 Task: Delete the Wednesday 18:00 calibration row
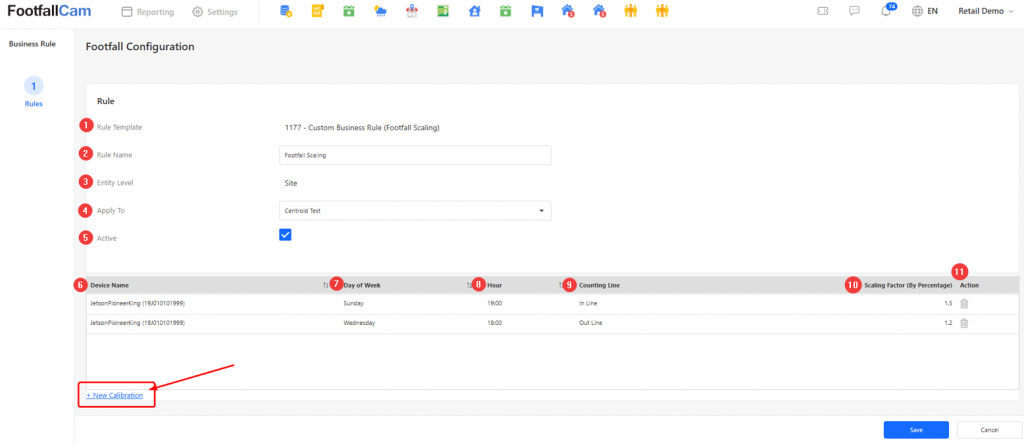pyautogui.click(x=964, y=323)
